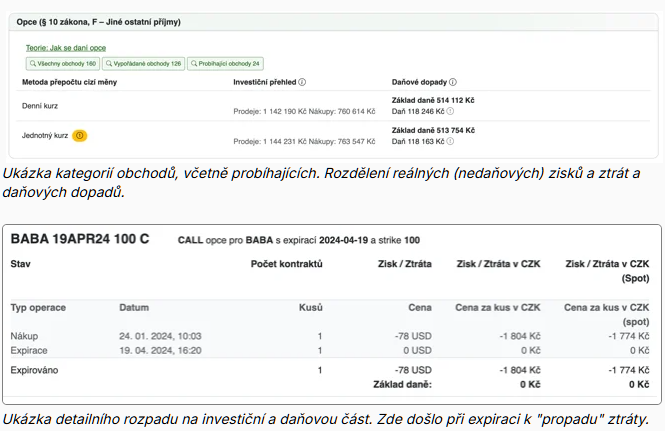This screenshot has height=431, width=665.
Task: Click 'Metoda přepočtu cizí měny' column header
Action: click(70, 82)
